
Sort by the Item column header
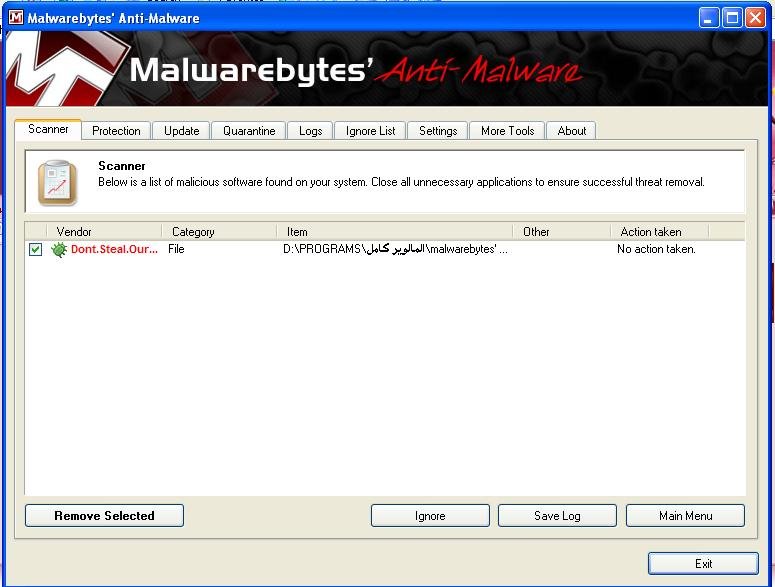pos(394,231)
